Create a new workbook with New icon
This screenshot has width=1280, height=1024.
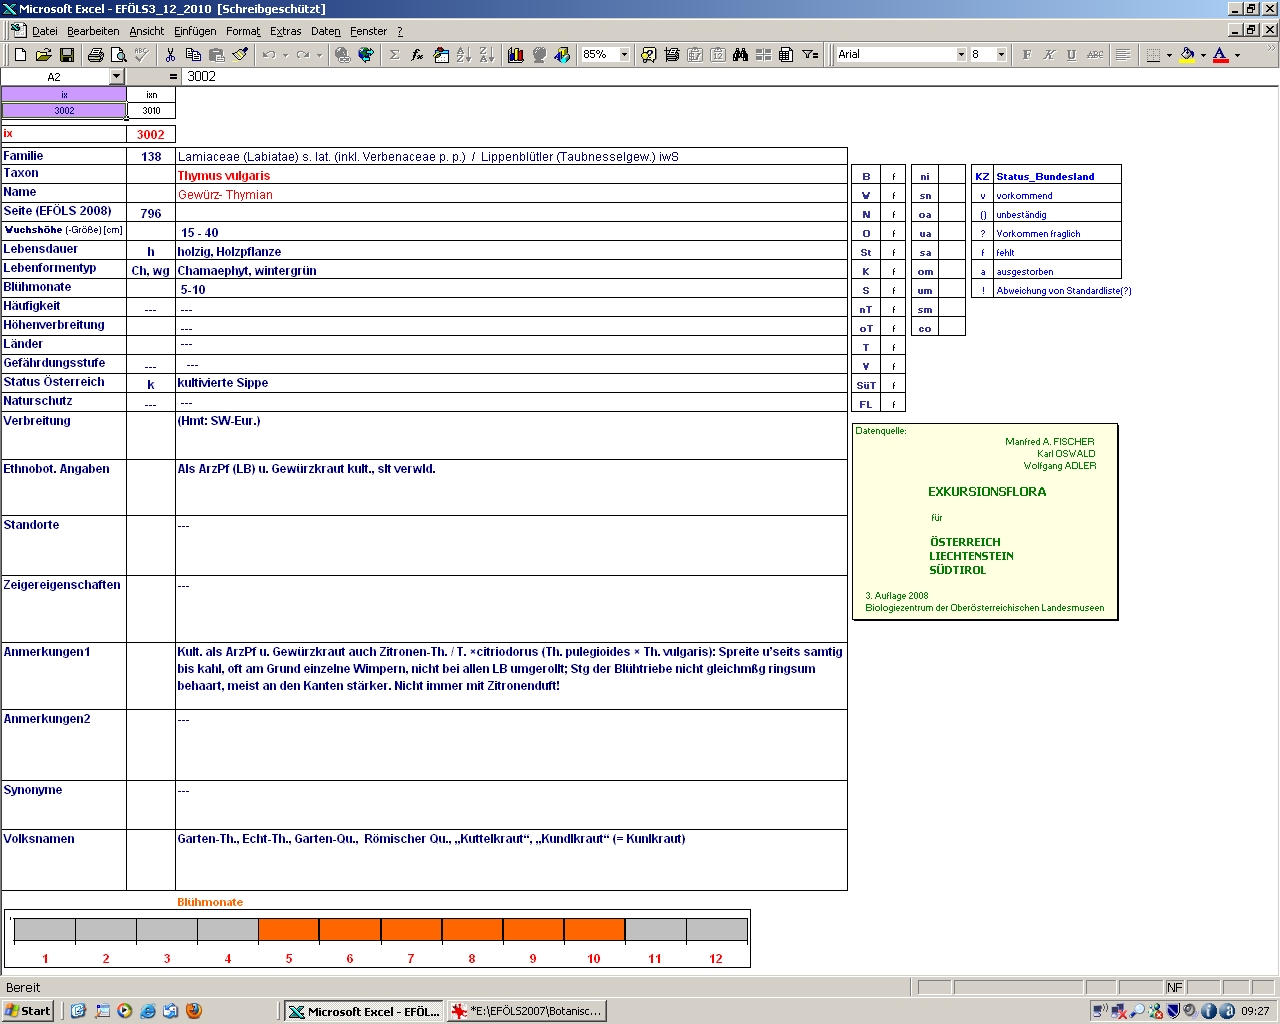pos(20,55)
